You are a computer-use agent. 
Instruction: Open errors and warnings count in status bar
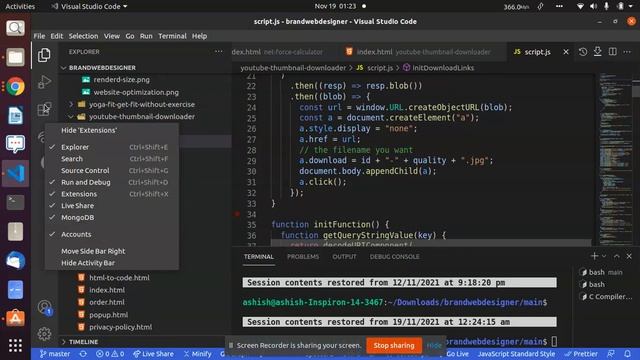[x=110, y=354]
